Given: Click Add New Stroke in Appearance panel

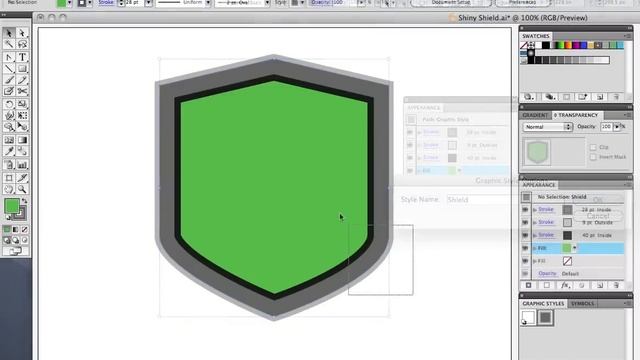Looking at the screenshot, I should click(x=529, y=285).
